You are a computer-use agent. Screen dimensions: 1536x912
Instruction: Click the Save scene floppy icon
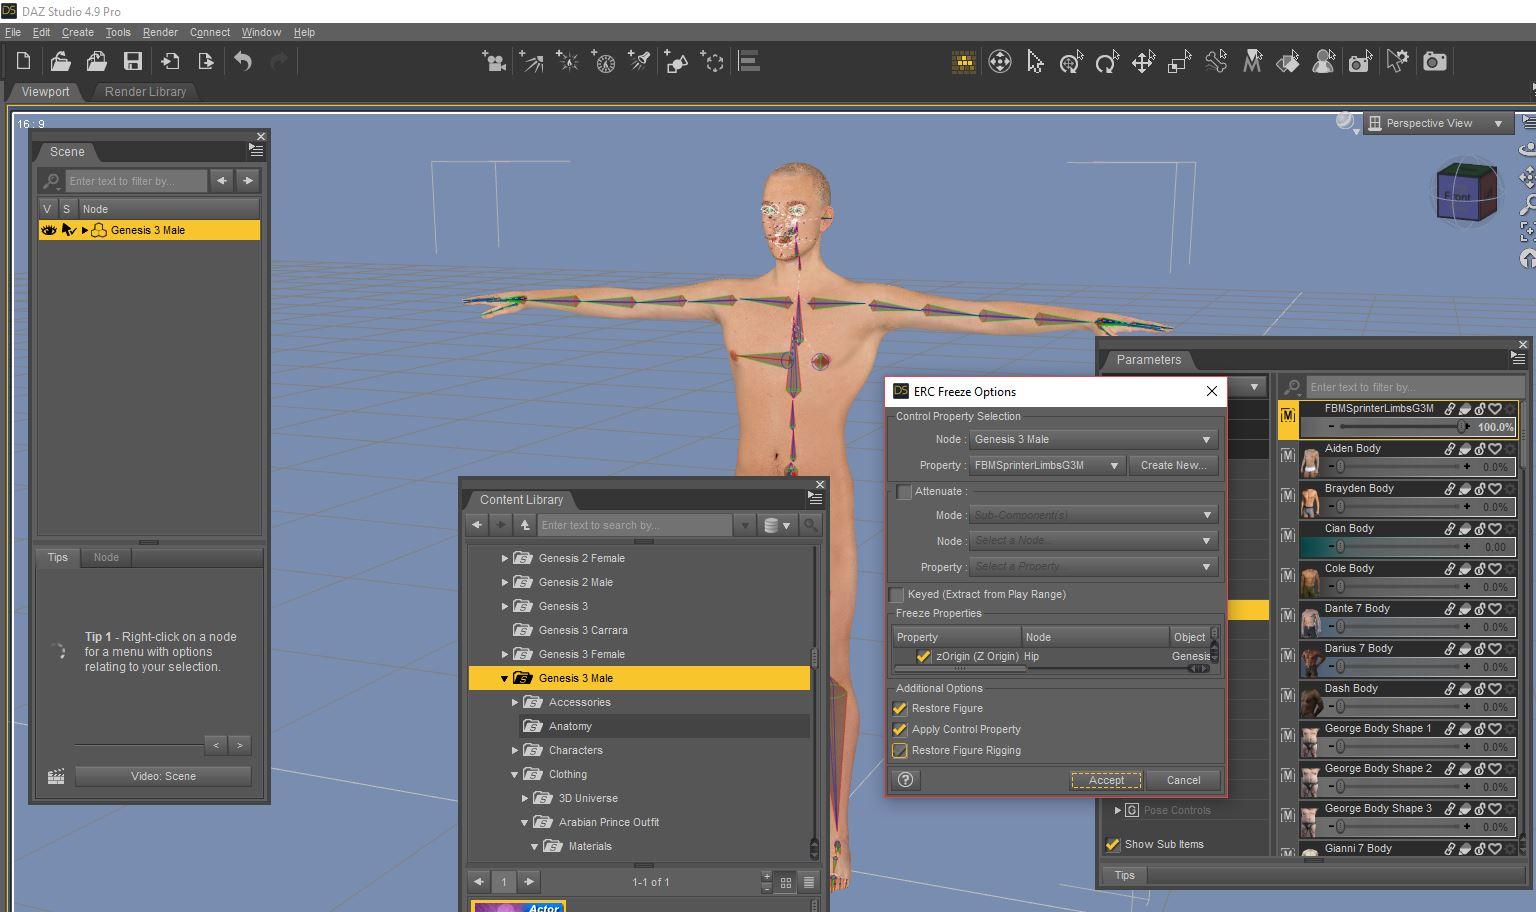(x=132, y=61)
